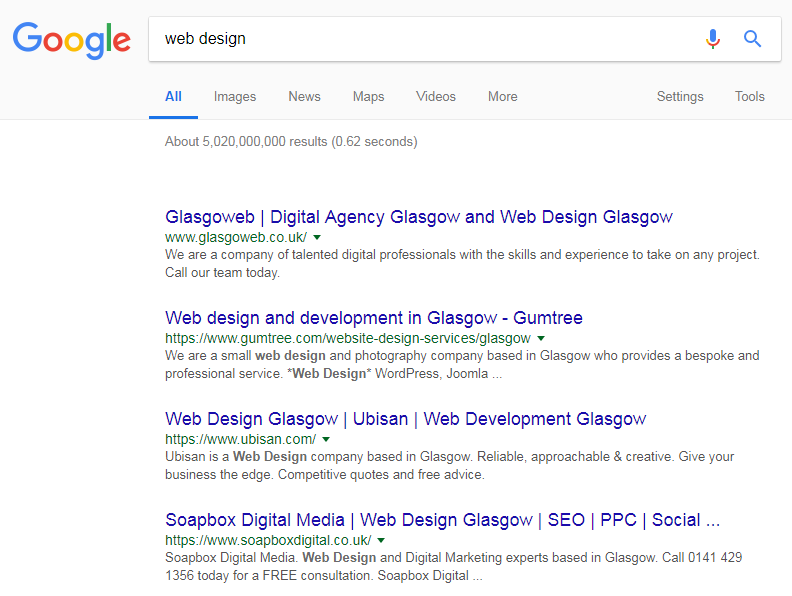The width and height of the screenshot is (792, 596).
Task: Expand dropdown arrow beside soapboxdigital.co.uk URL
Action: point(381,540)
